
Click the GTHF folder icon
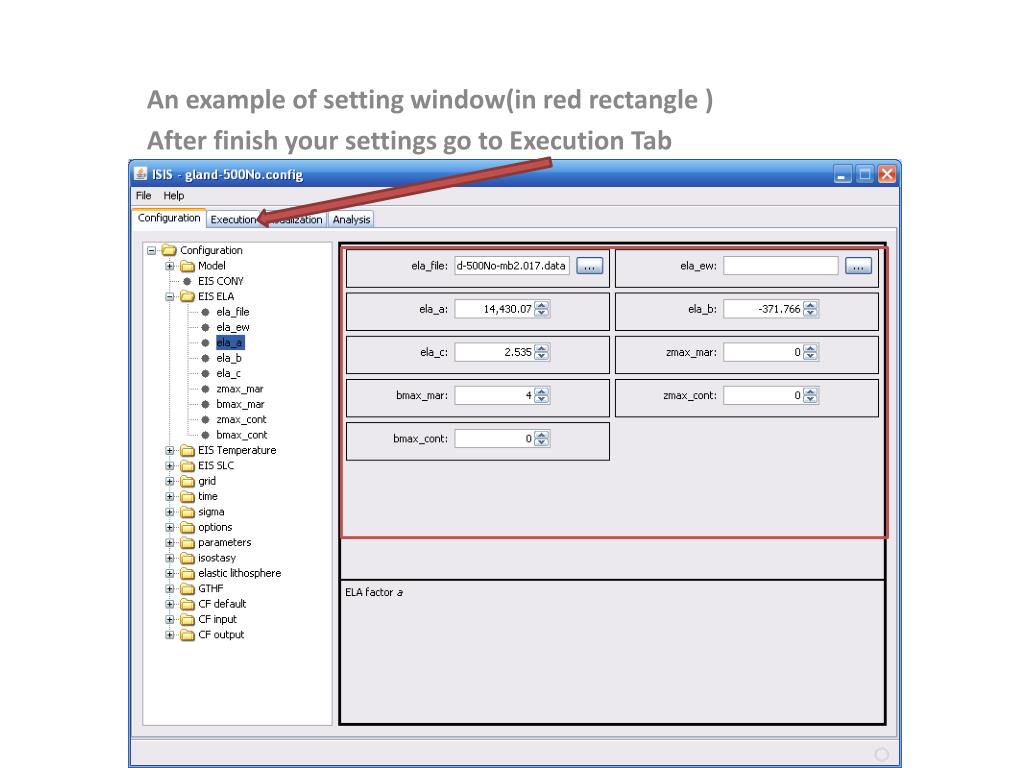coord(187,588)
